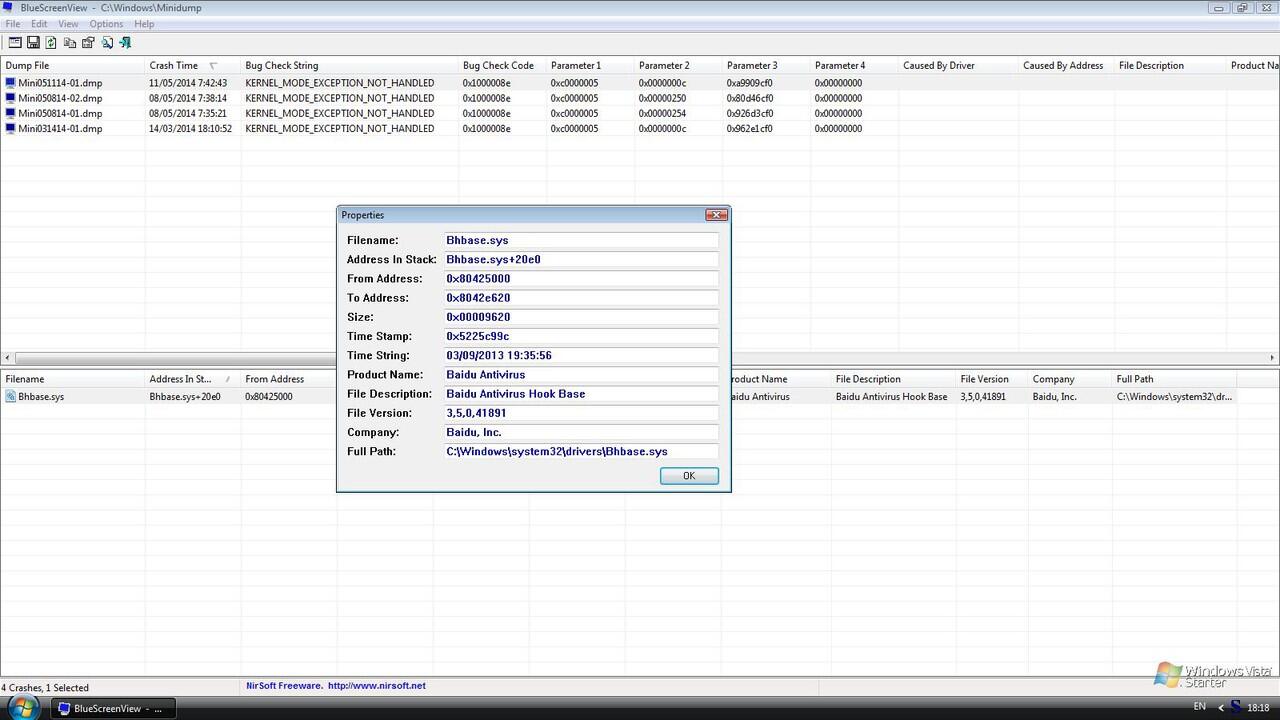
Task: Click the Address In Stack field Bhbase.sys+20e0
Action: [x=581, y=259]
